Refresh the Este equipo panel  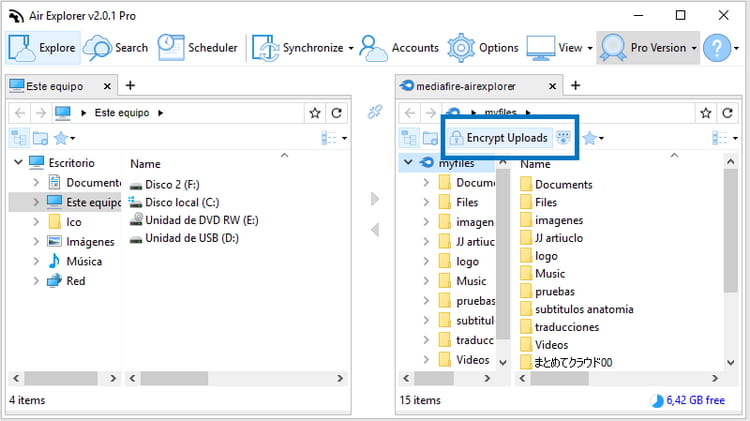(x=337, y=113)
